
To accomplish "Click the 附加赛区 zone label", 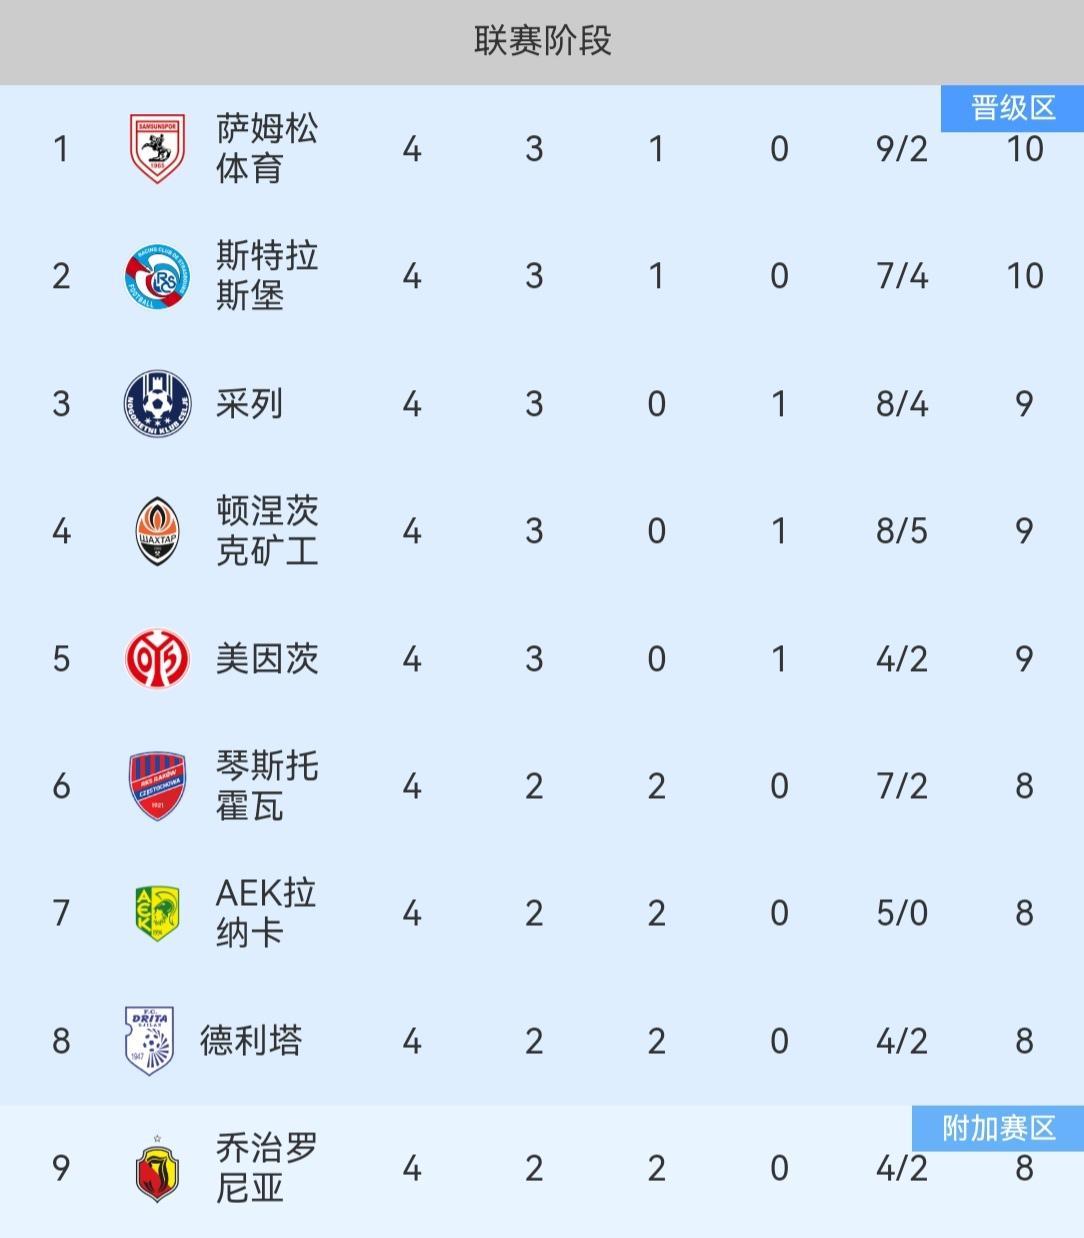I will (x=998, y=1128).
